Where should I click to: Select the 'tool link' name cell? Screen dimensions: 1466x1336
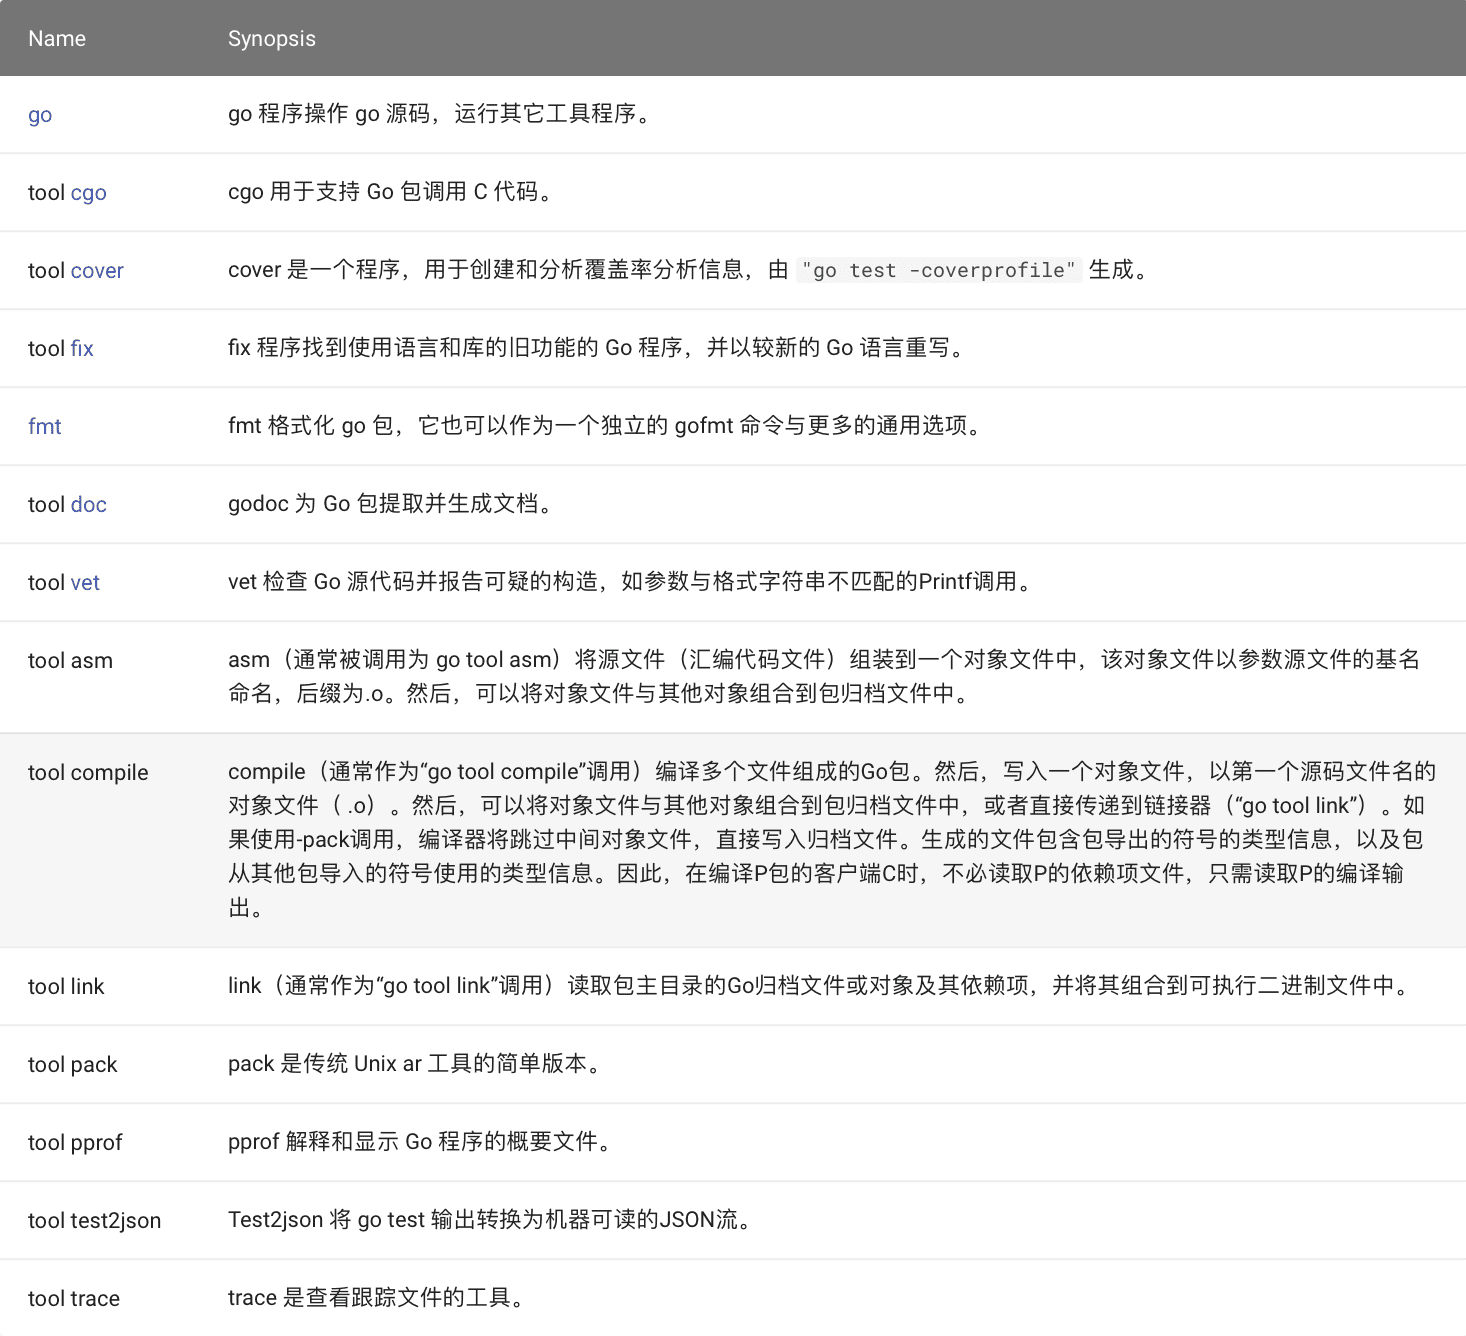coord(66,987)
